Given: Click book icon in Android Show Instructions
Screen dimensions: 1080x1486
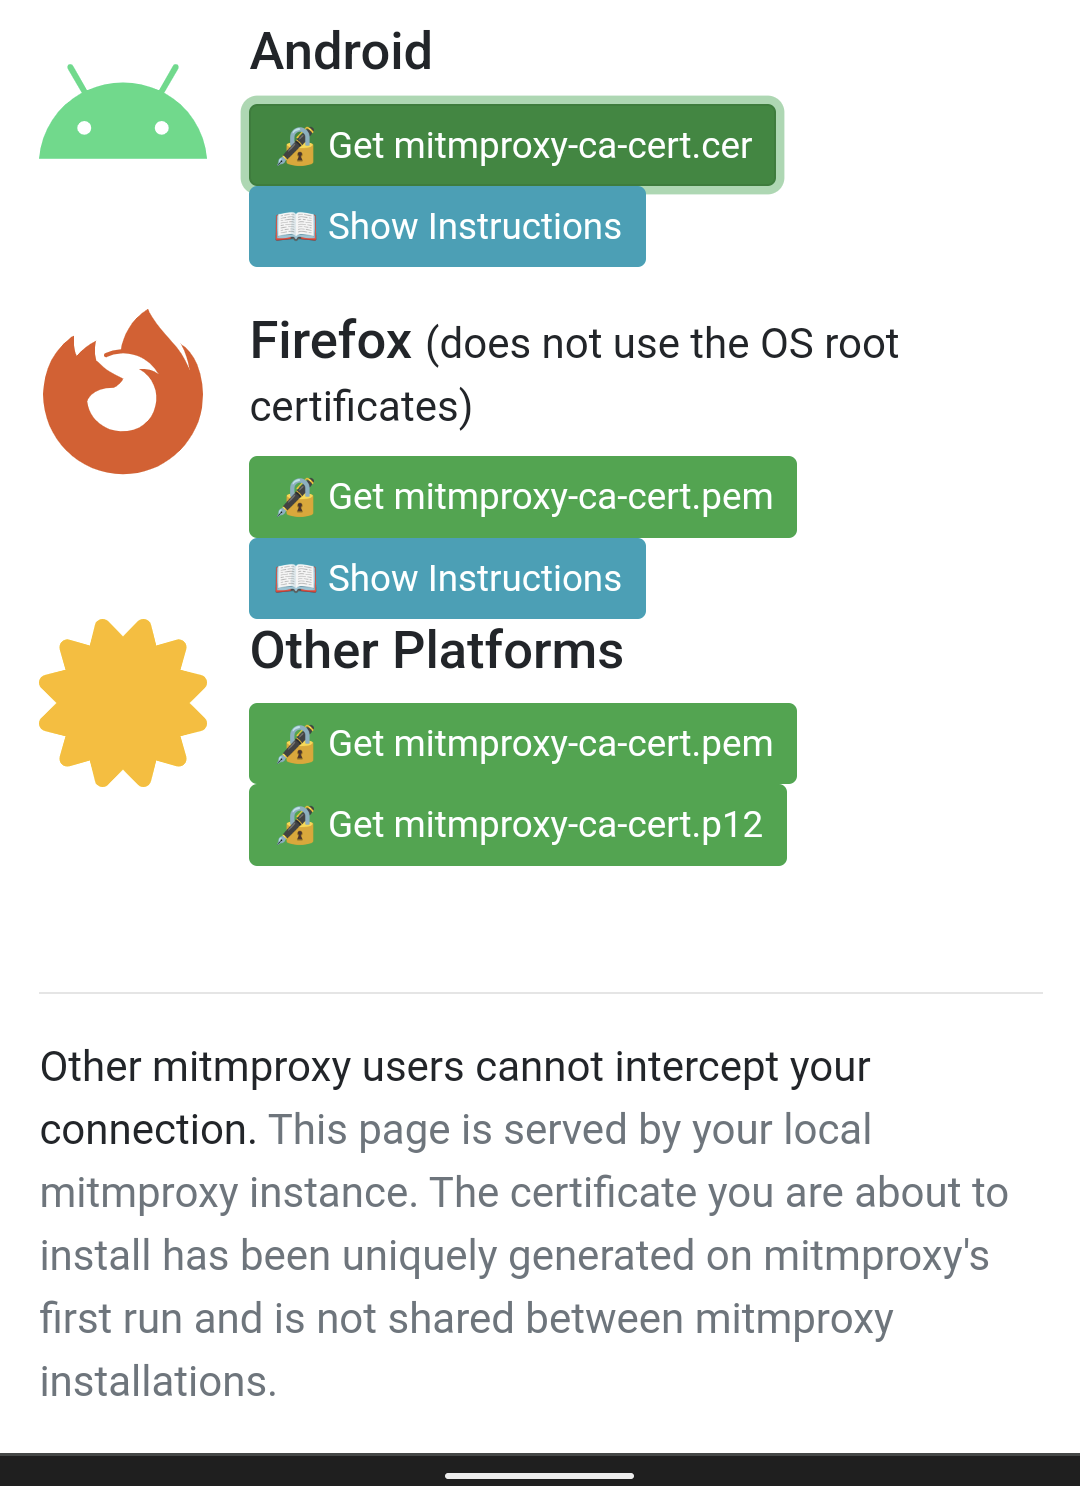Looking at the screenshot, I should tap(295, 227).
